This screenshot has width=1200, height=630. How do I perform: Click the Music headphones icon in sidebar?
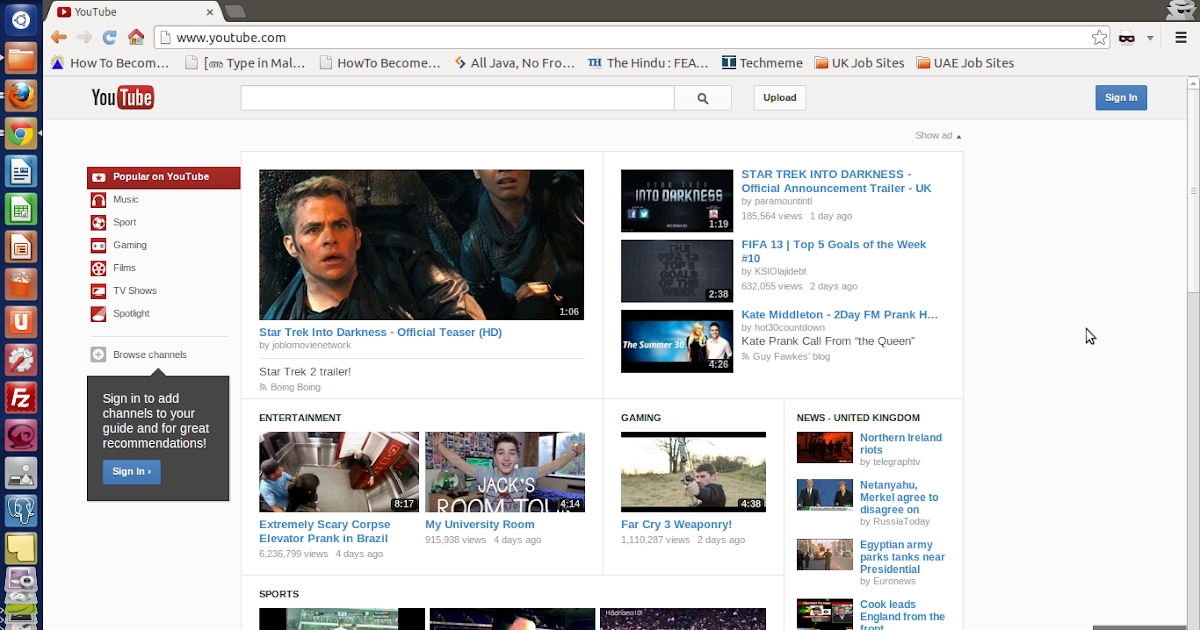coord(98,200)
